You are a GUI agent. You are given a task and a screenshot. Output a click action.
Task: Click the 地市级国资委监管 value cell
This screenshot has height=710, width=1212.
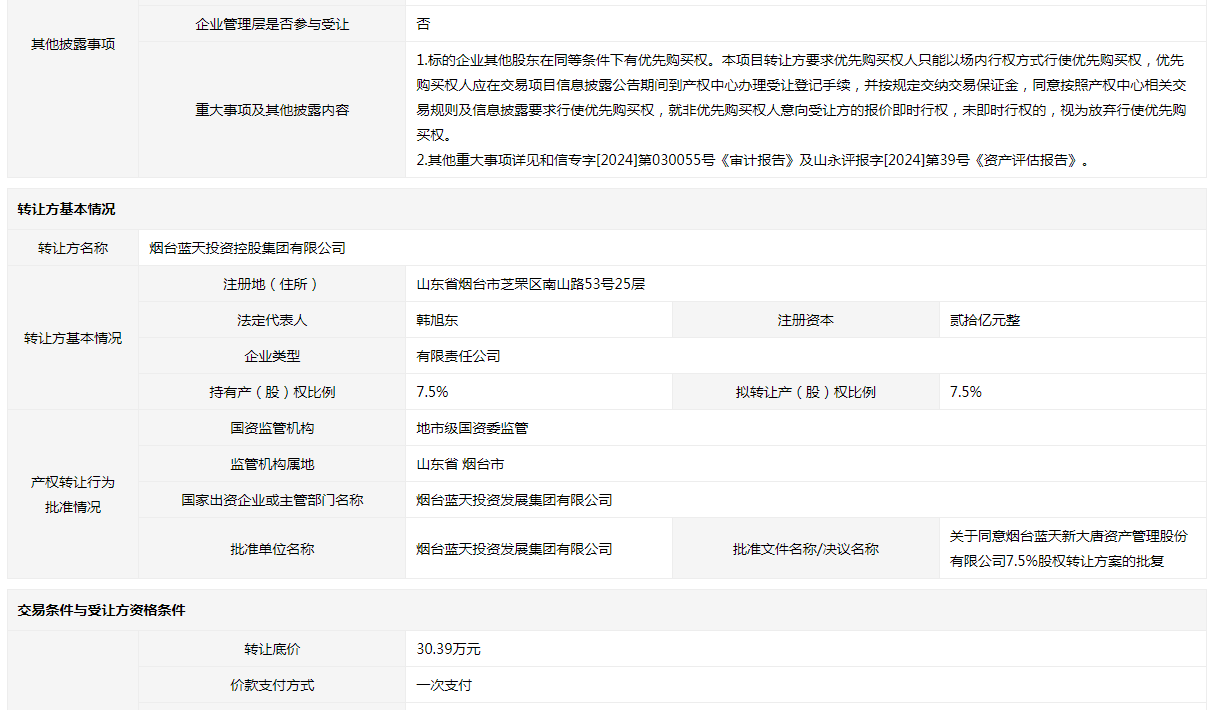tap(473, 428)
